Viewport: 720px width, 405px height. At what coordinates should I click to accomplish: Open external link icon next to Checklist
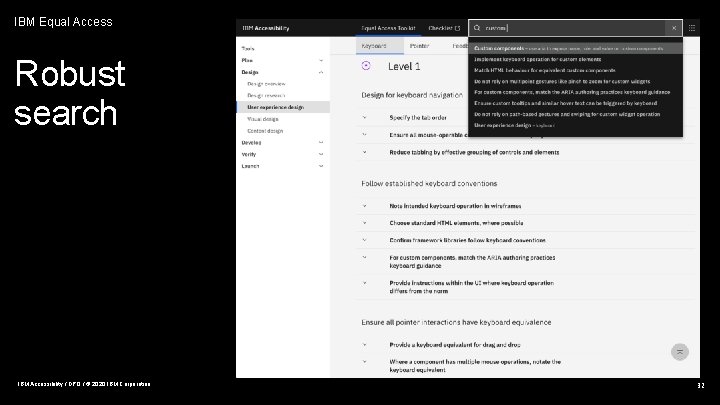coord(457,28)
